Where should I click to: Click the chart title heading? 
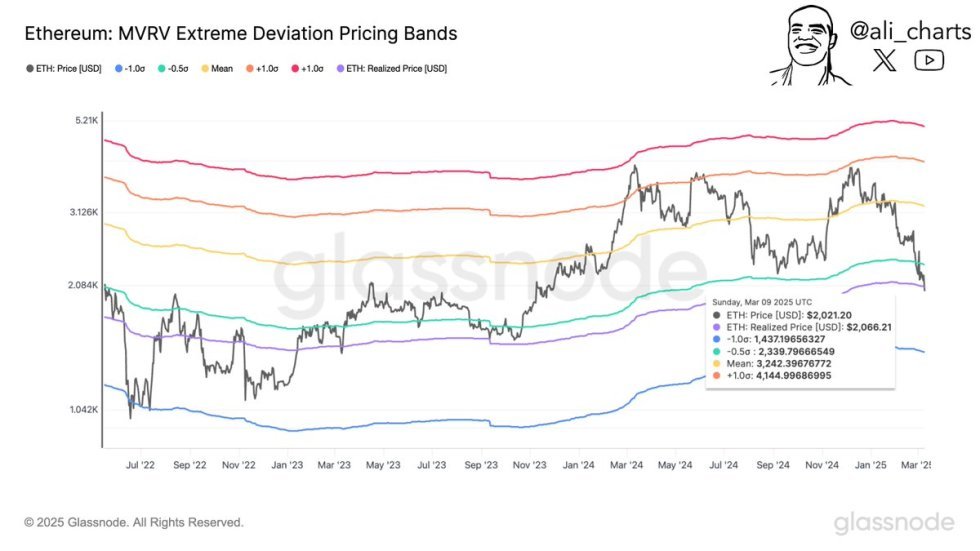(x=239, y=33)
